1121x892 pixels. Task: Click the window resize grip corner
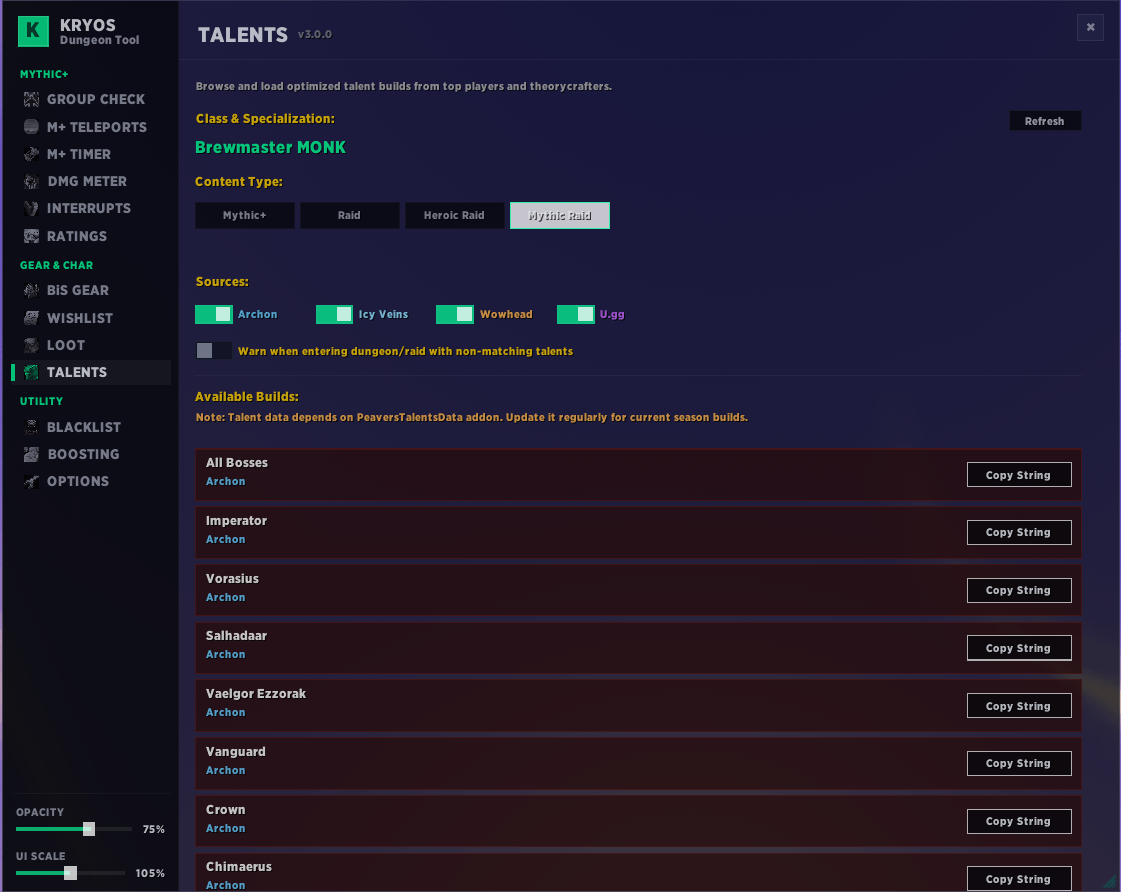[x=1110, y=883]
